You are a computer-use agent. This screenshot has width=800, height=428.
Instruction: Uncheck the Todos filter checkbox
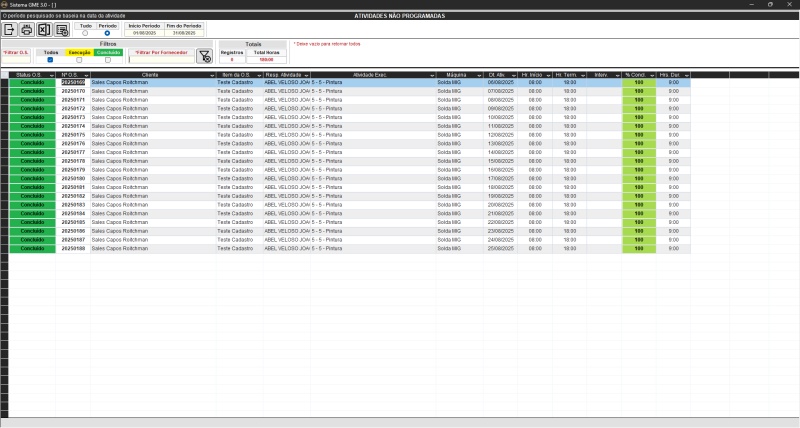(50, 60)
